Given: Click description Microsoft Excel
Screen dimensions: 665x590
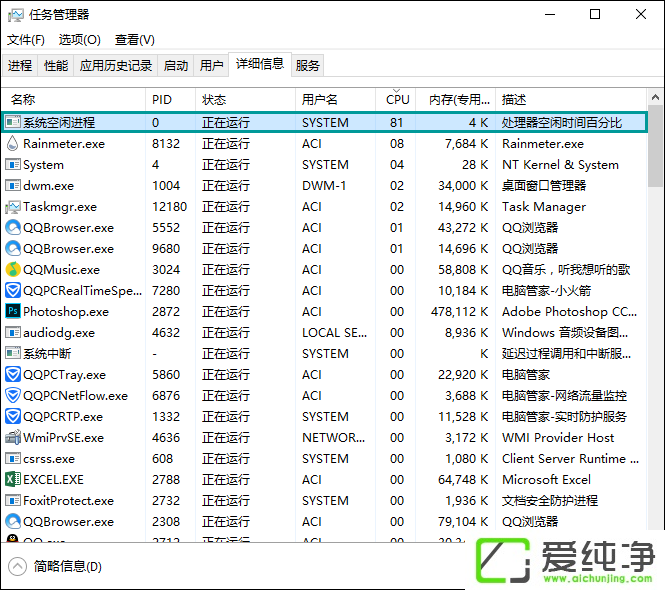Looking at the screenshot, I should coord(546,480).
